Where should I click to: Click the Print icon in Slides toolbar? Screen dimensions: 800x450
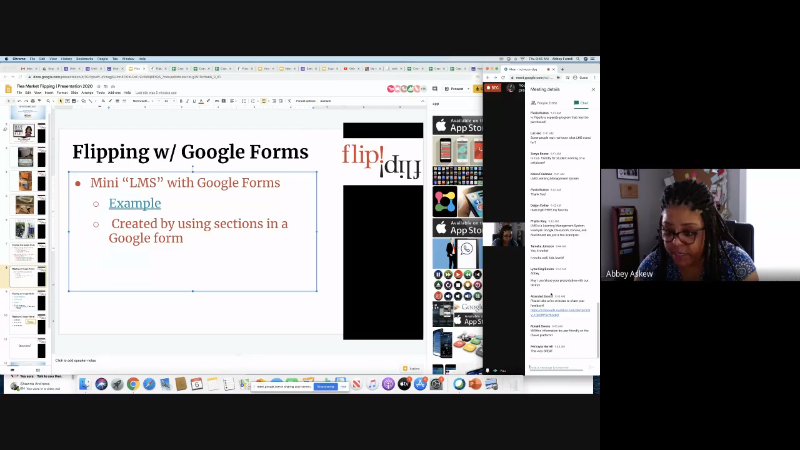pyautogui.click(x=33, y=101)
